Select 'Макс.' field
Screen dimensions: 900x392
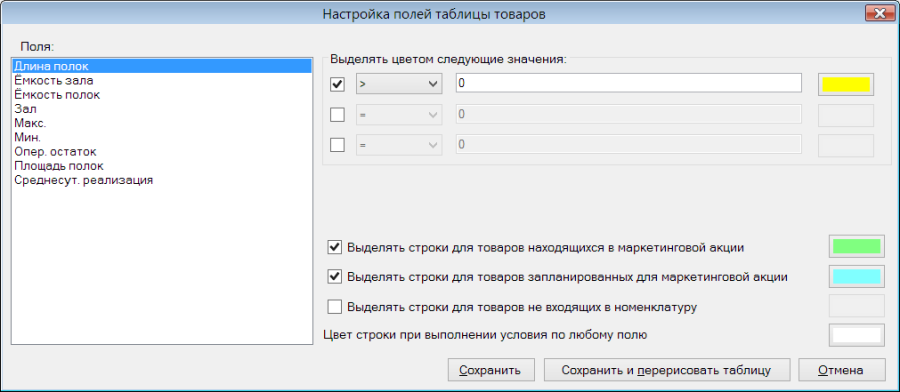pos(161,123)
